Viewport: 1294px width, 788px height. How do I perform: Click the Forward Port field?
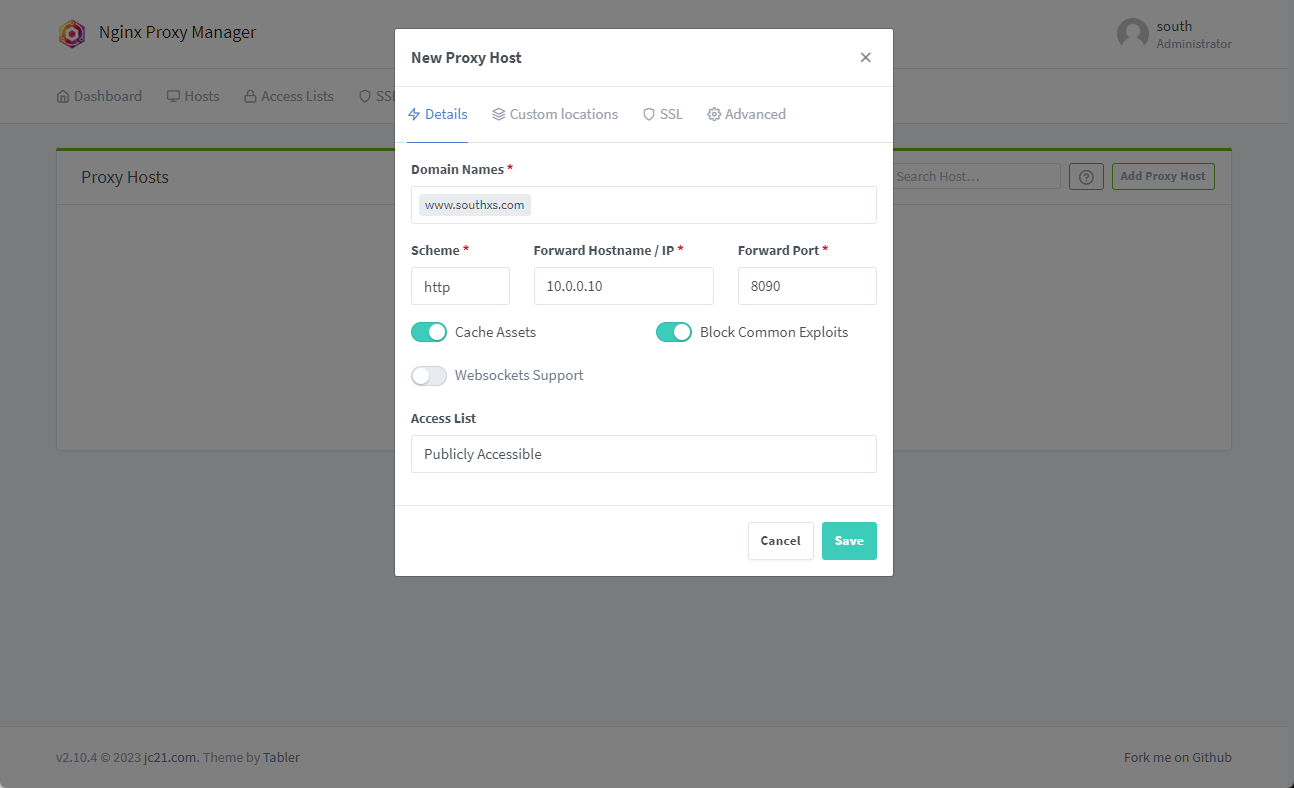click(806, 286)
